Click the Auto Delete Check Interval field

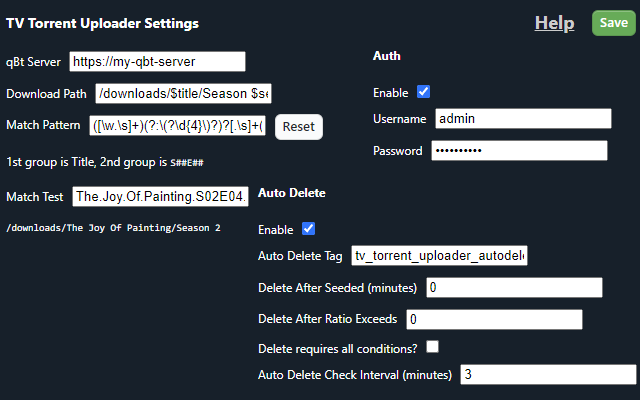[x=547, y=375]
